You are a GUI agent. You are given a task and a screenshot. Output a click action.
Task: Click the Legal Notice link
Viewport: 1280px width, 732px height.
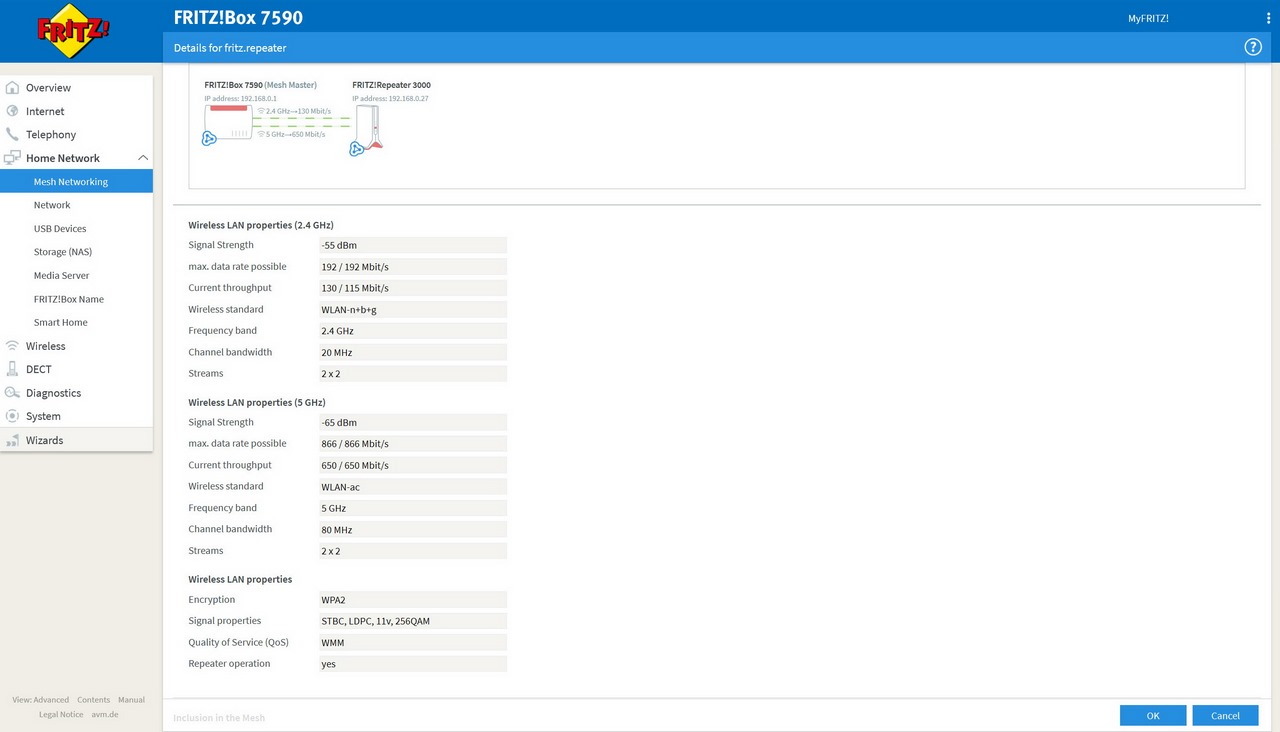click(x=61, y=715)
